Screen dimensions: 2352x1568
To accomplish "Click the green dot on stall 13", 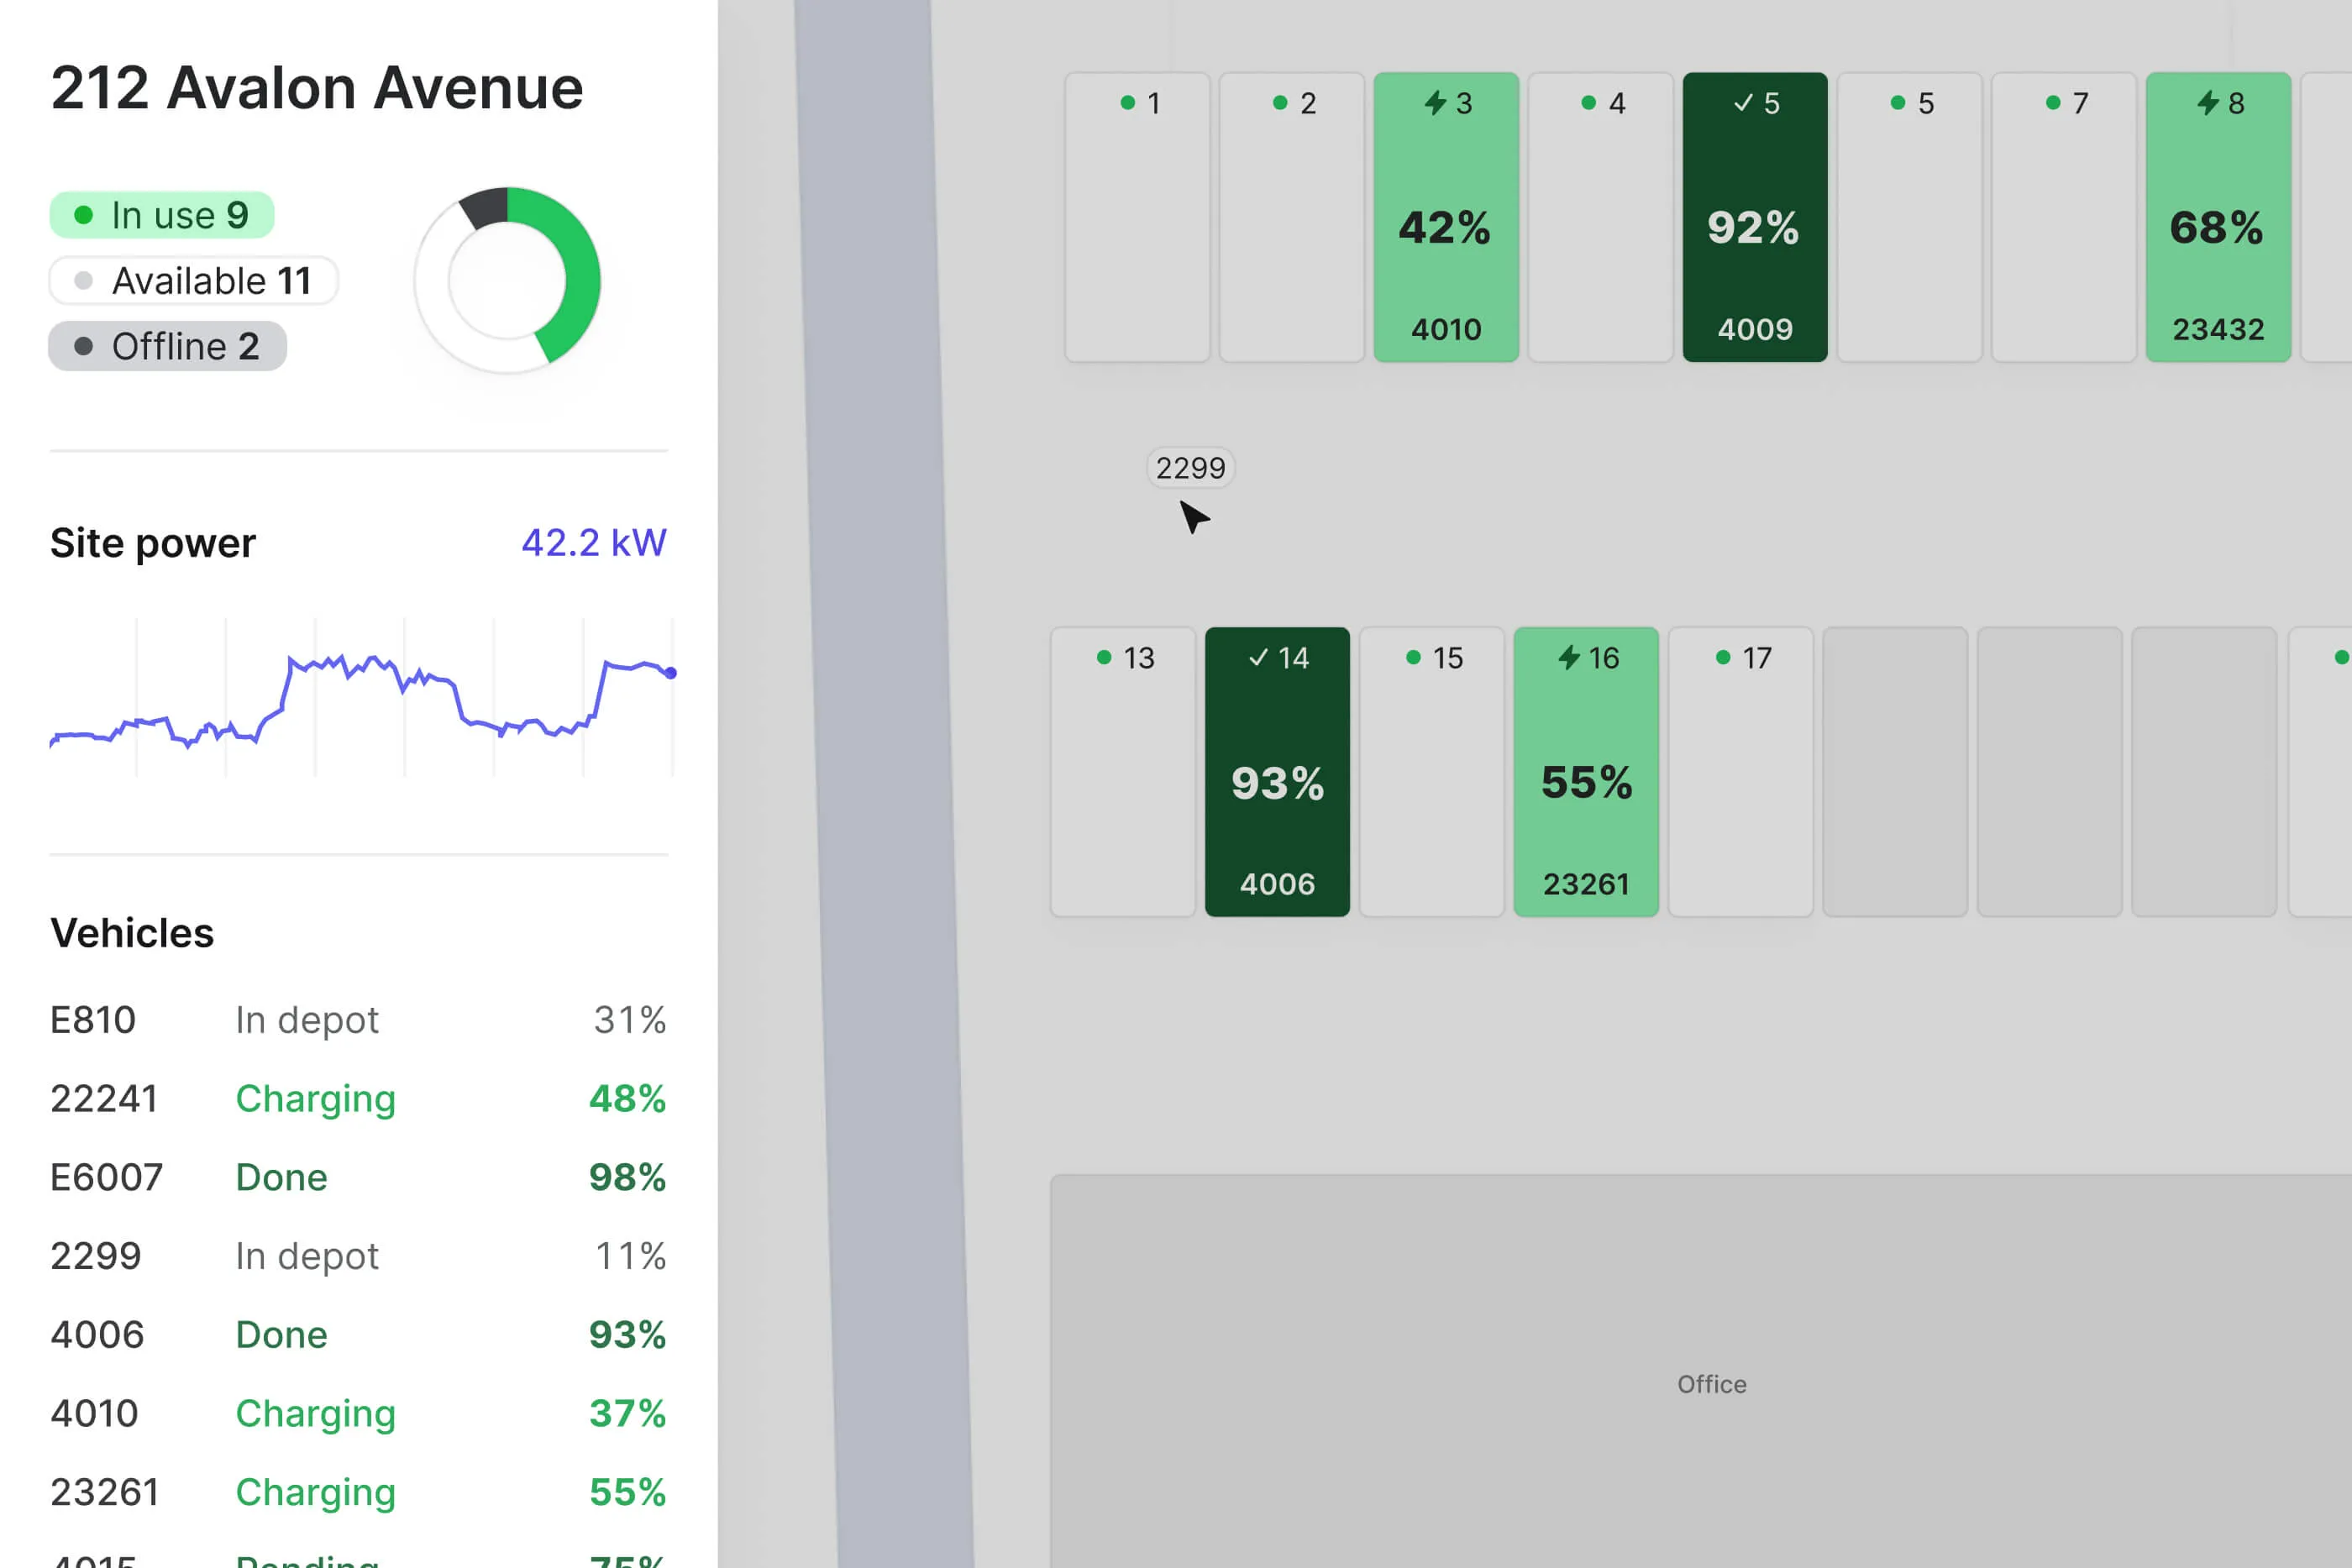I will pos(1103,657).
